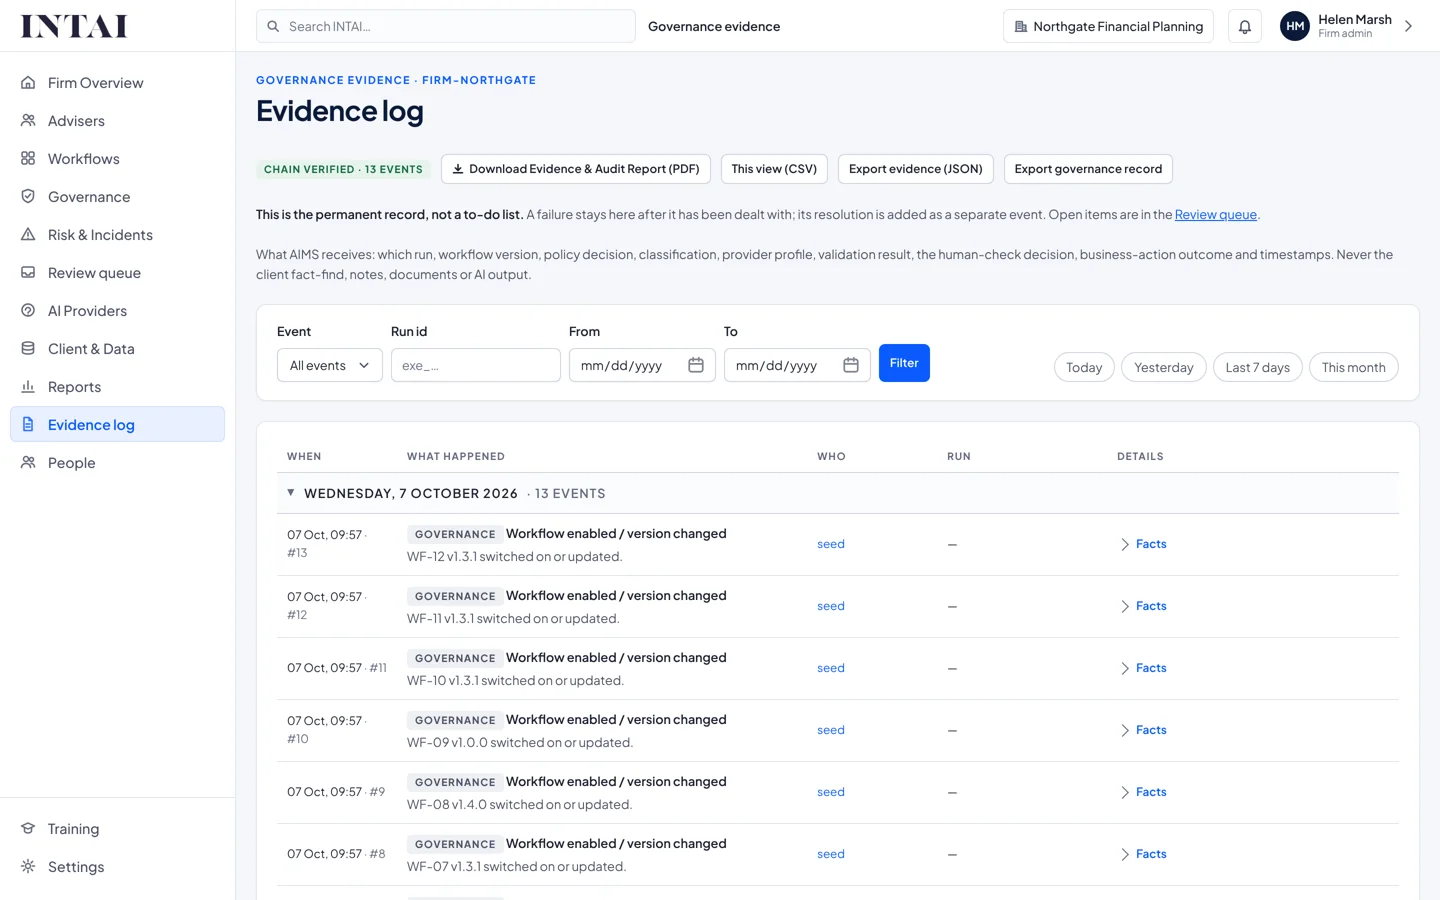
Task: Click the HM user avatar
Action: click(1295, 27)
